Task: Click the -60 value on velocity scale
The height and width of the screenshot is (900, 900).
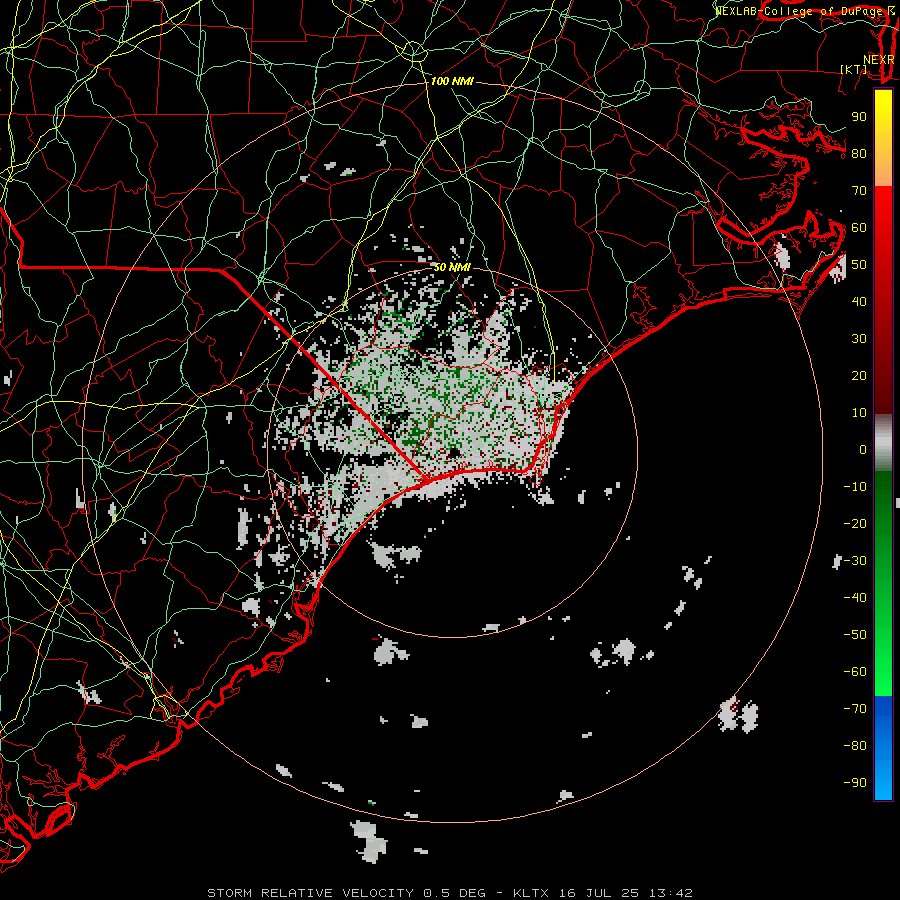Action: point(855,672)
